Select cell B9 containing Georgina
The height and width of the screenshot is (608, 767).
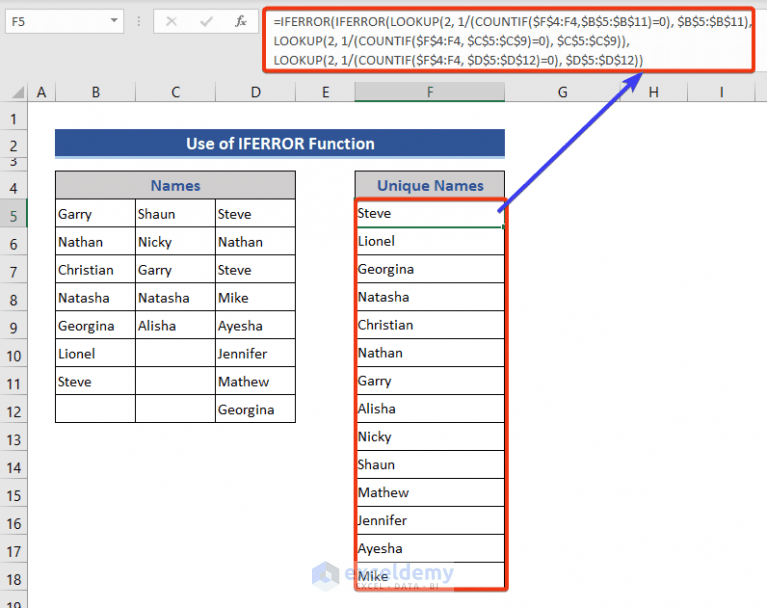pyautogui.click(x=95, y=325)
